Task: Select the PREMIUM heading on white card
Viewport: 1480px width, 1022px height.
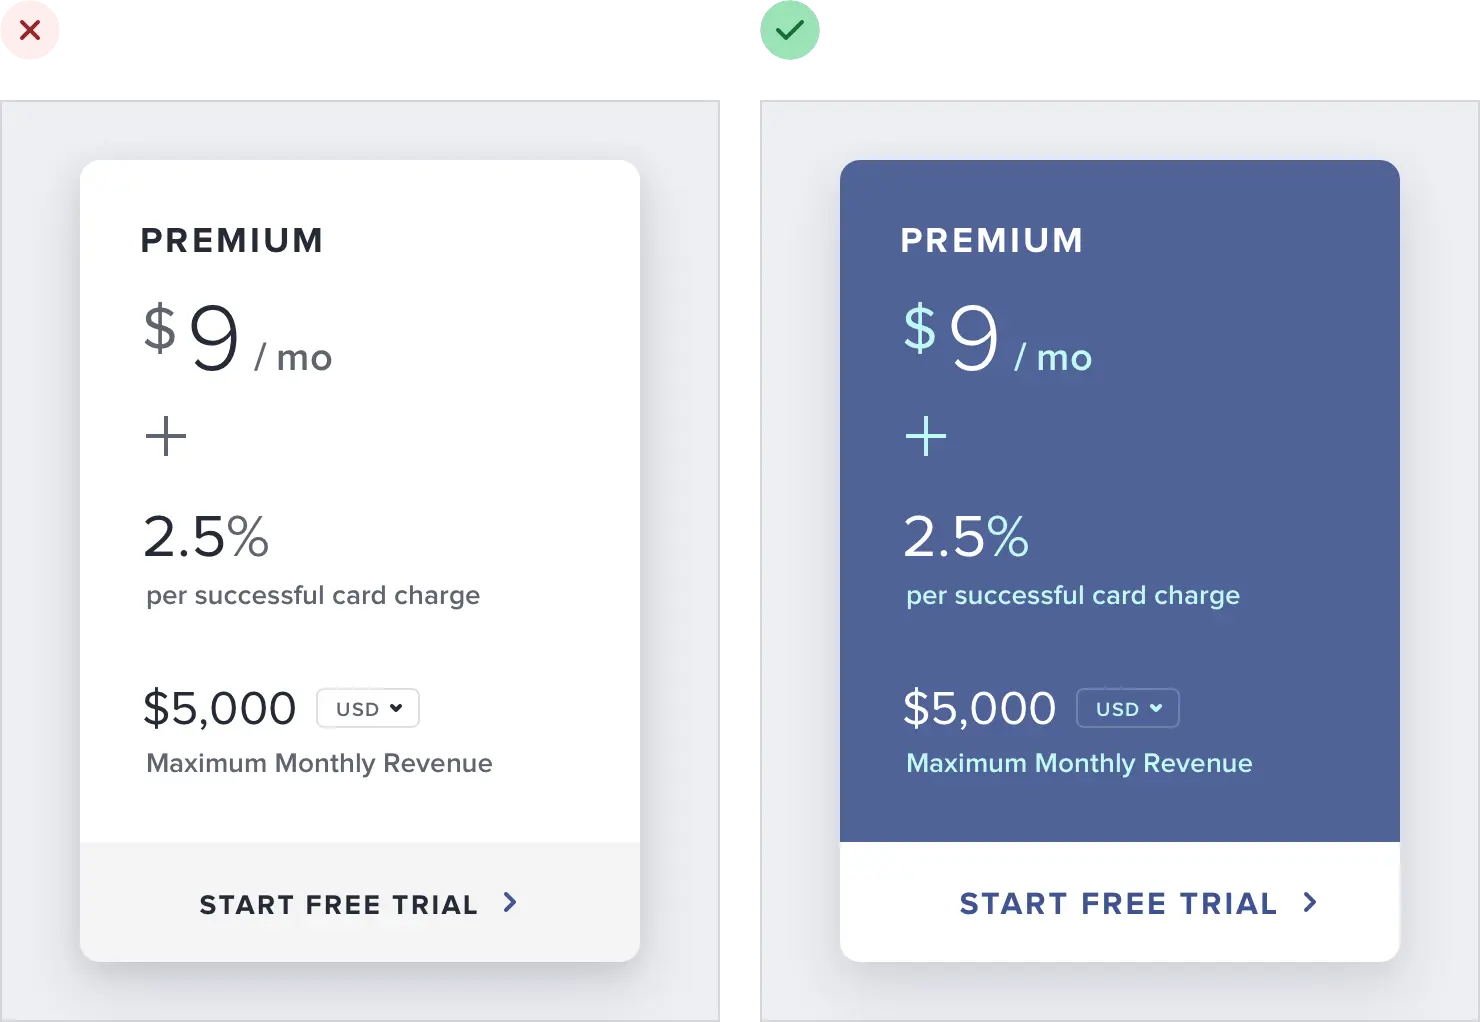Action: 232,241
